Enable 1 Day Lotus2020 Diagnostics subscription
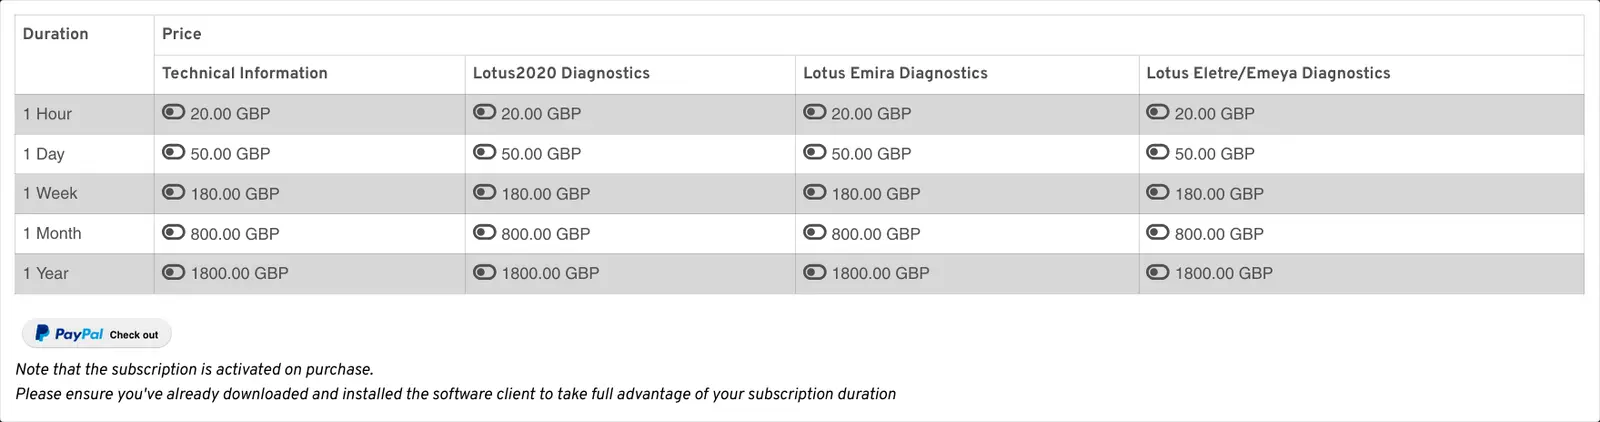 [484, 152]
